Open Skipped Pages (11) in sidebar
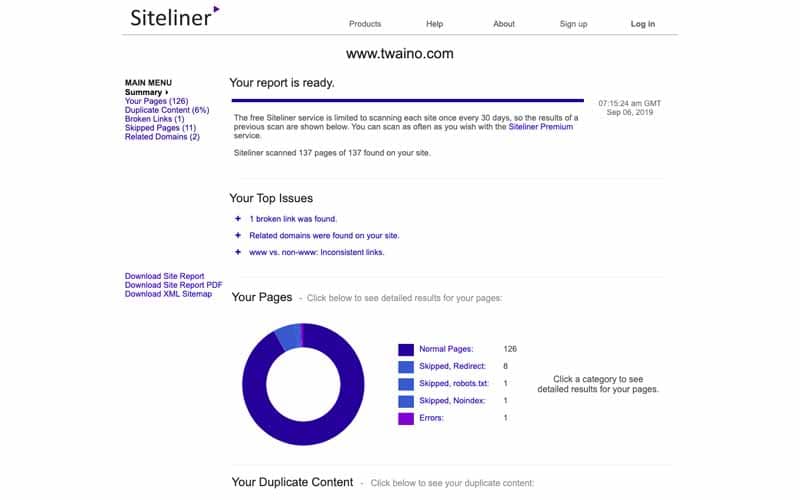Viewport: 800px width, 500px height. tap(160, 128)
